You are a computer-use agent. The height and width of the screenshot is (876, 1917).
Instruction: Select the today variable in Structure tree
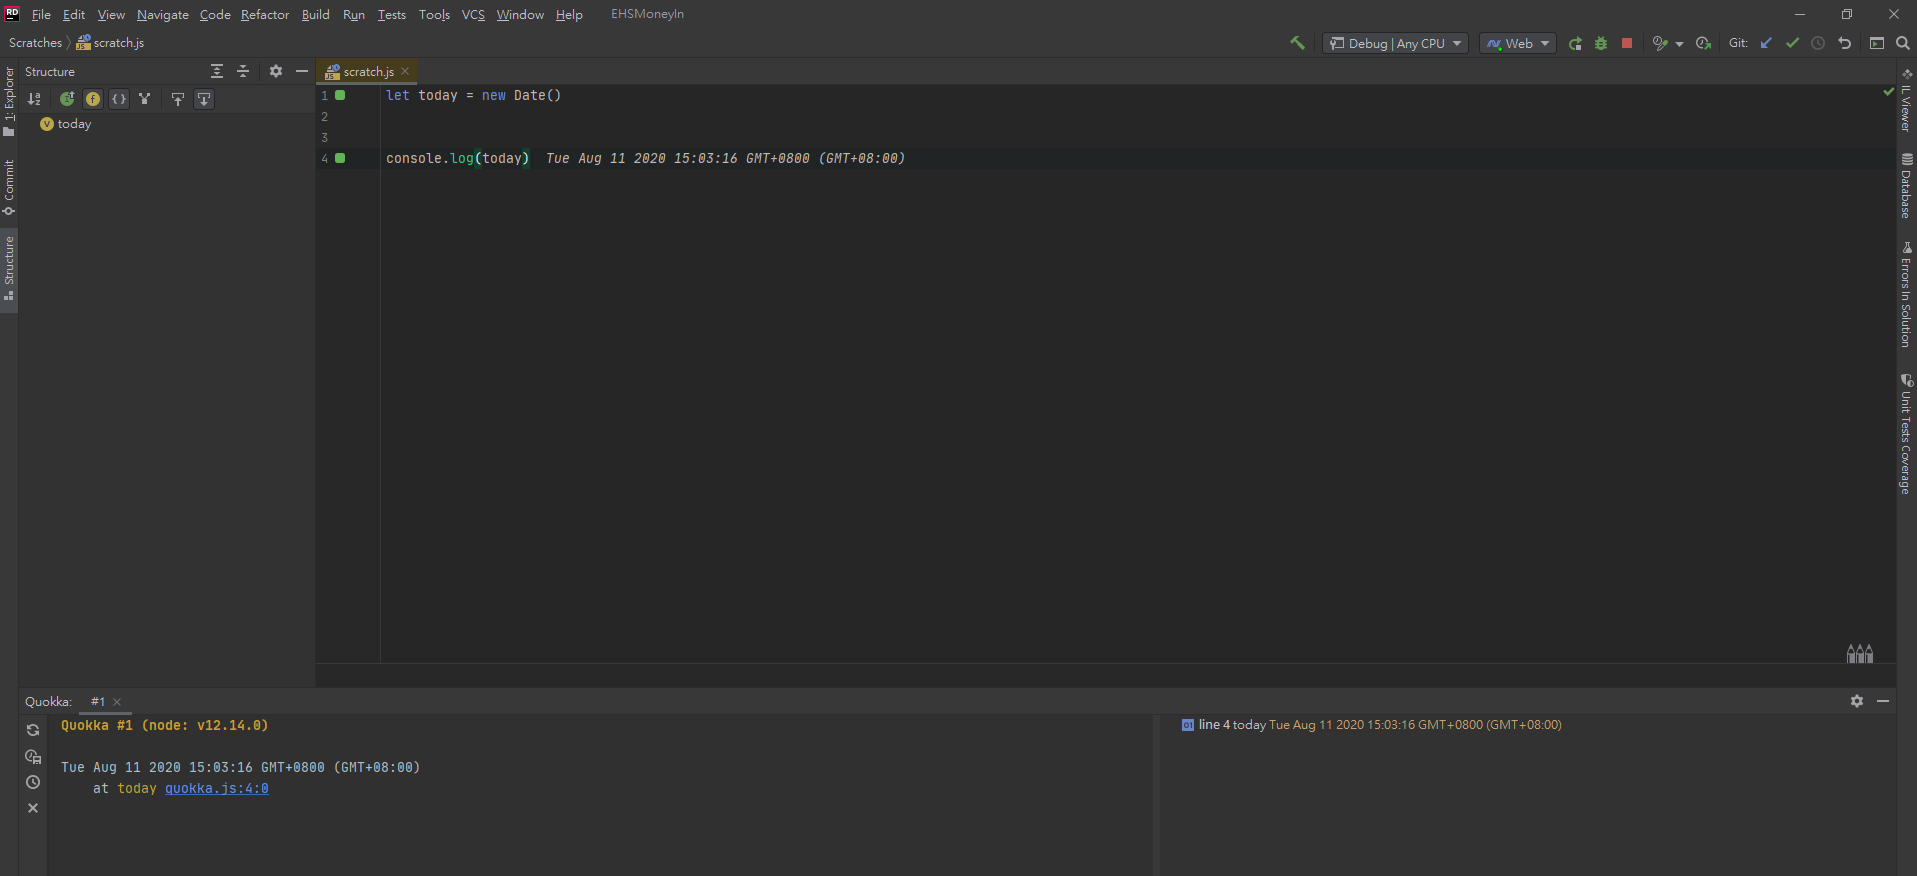pos(66,124)
